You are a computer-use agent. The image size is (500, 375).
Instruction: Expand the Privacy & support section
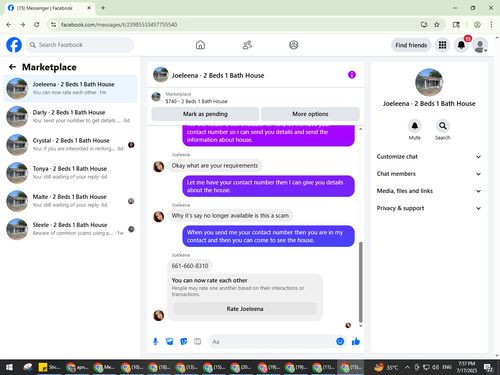point(429,208)
